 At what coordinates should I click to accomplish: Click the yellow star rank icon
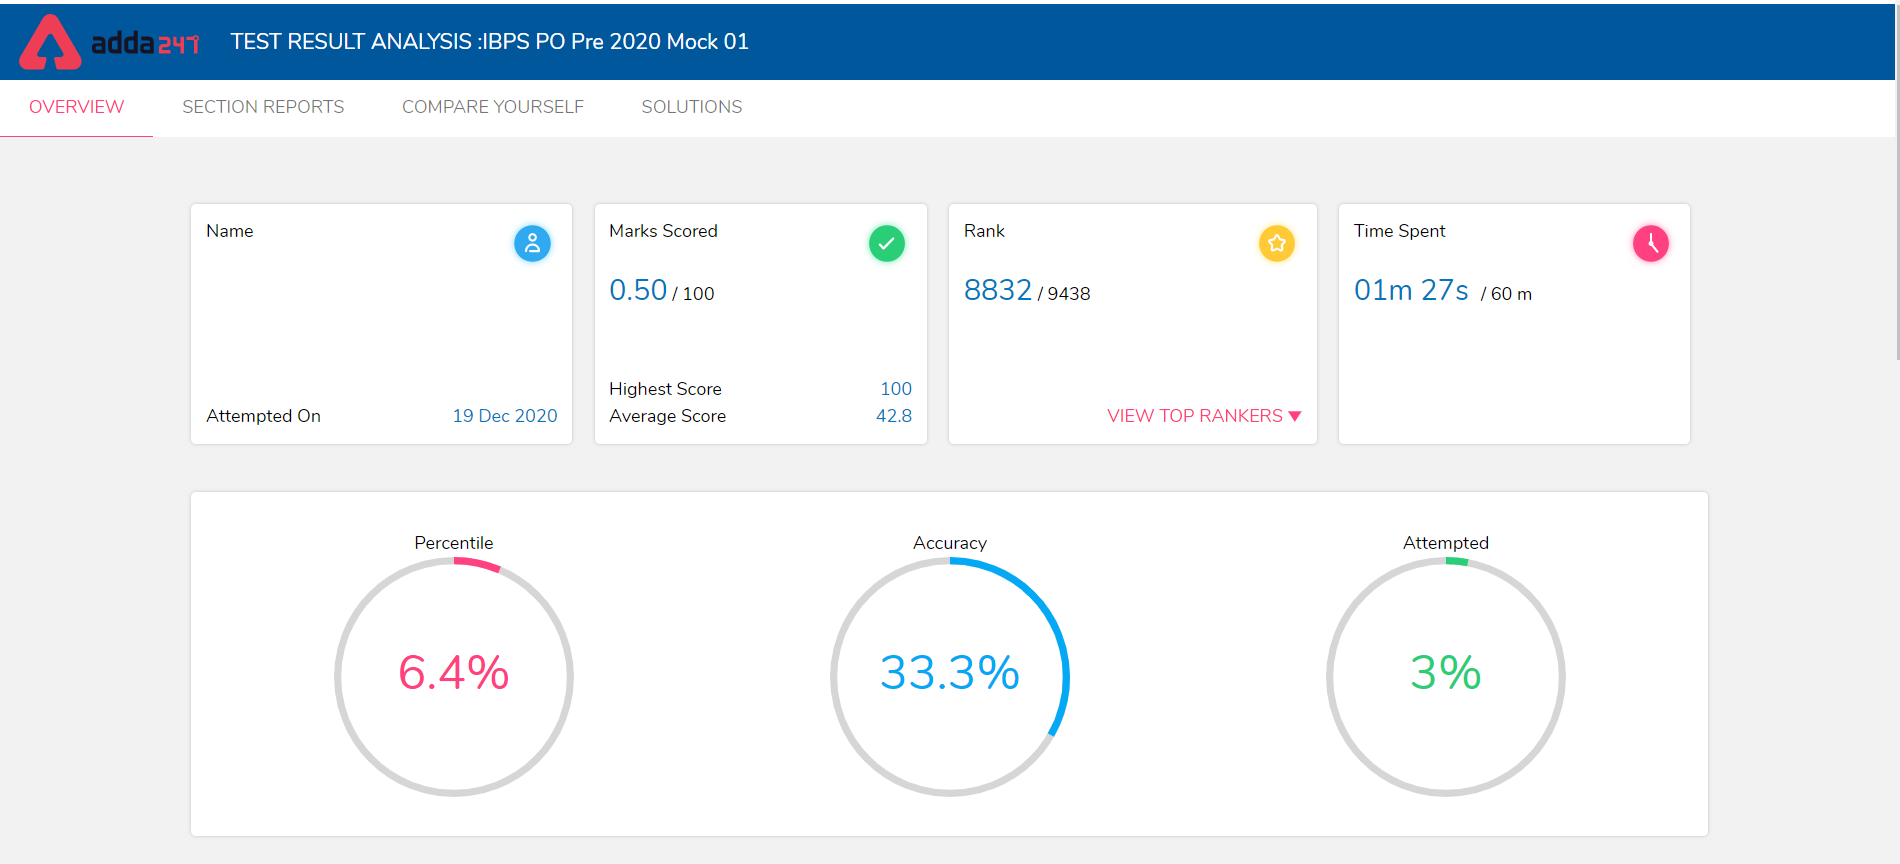pos(1276,243)
